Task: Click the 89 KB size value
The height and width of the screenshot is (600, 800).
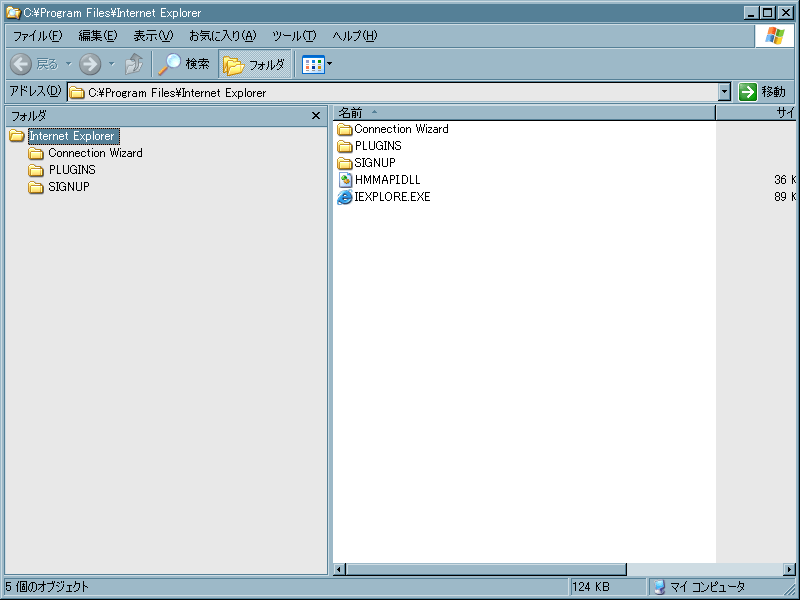Action: click(x=784, y=197)
